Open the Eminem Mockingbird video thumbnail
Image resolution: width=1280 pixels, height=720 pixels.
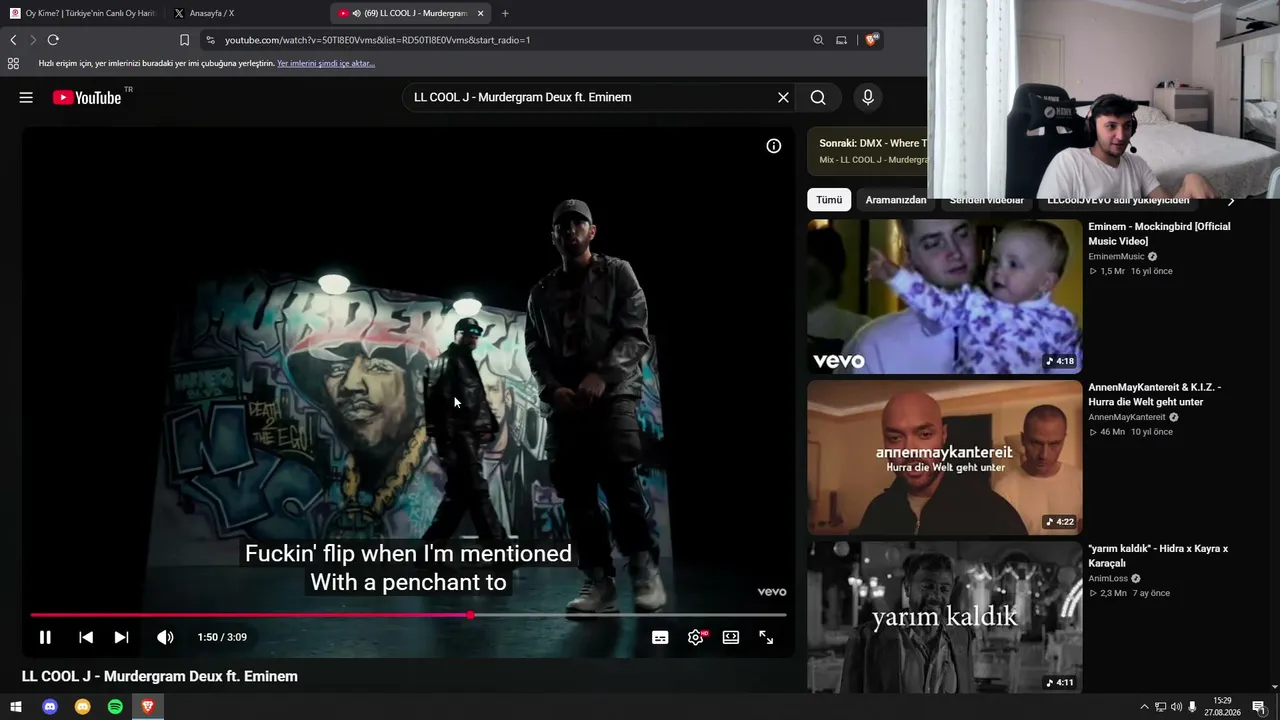tap(944, 297)
